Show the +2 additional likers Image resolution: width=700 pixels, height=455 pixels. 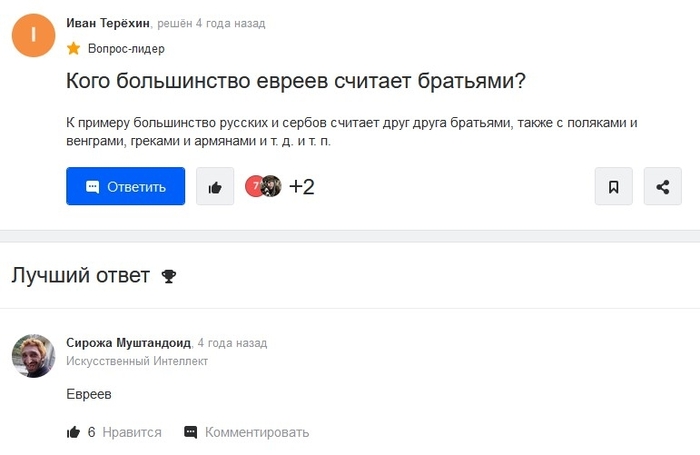[x=302, y=186]
